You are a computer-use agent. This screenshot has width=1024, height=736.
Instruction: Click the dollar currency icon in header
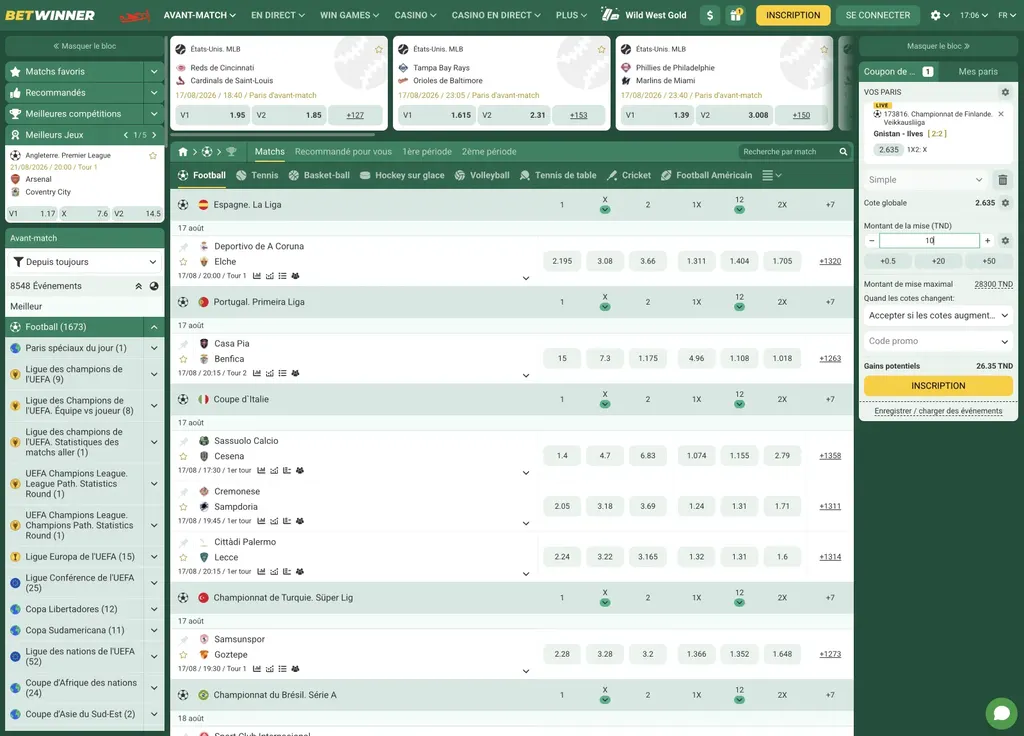pos(710,15)
